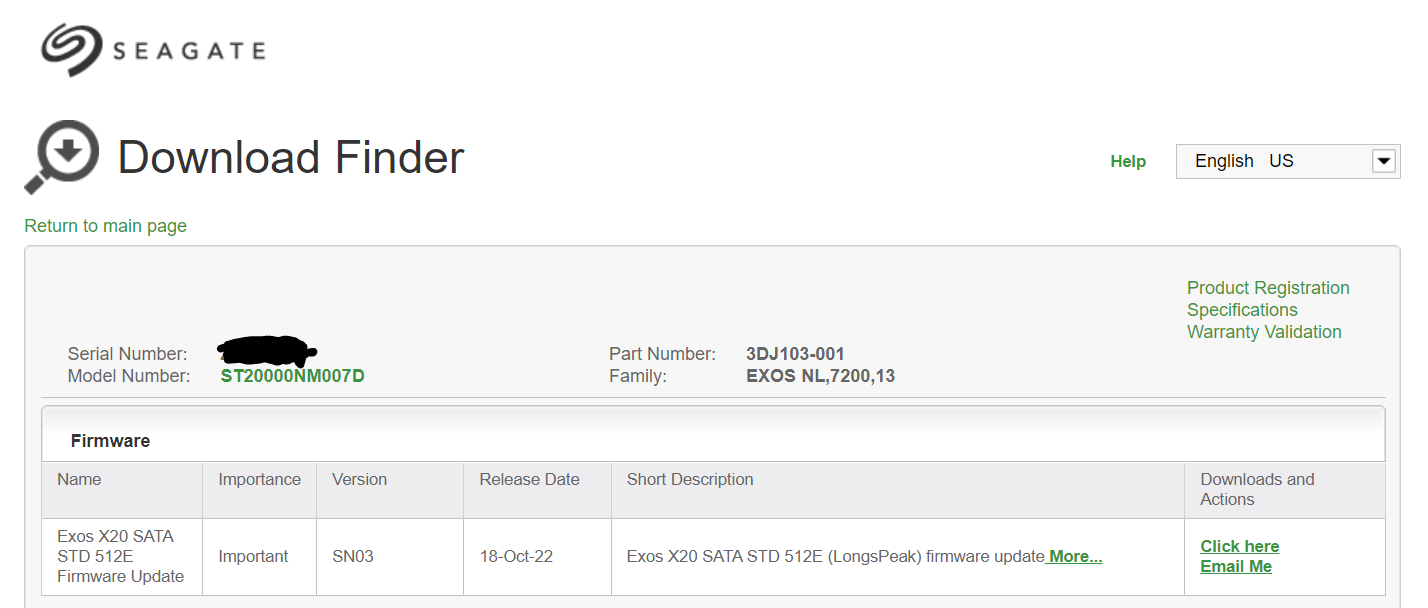Click the Firmware section header
1428x608 pixels.
click(x=110, y=440)
